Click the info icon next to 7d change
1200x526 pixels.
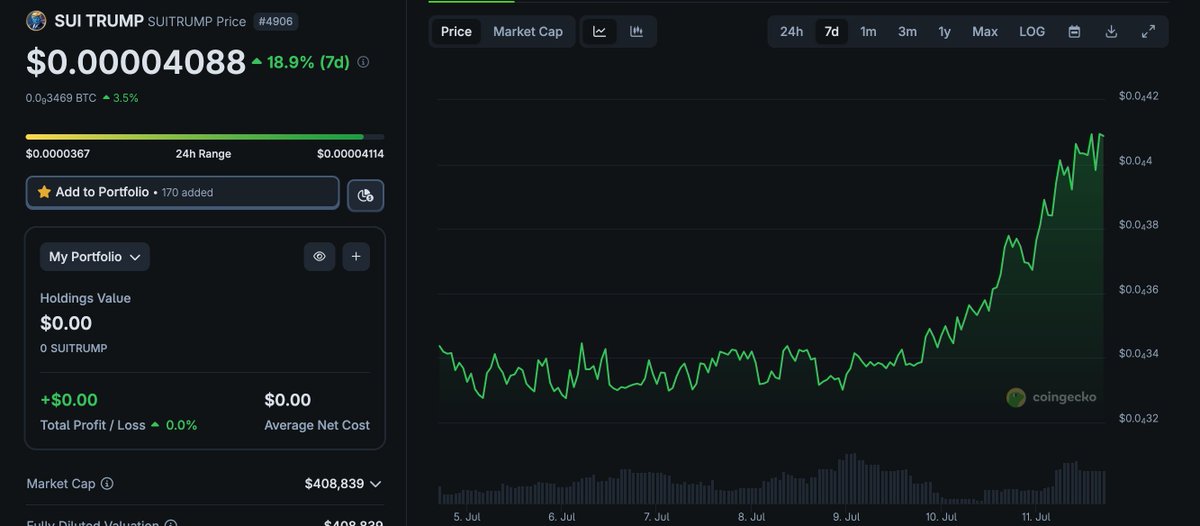point(363,62)
